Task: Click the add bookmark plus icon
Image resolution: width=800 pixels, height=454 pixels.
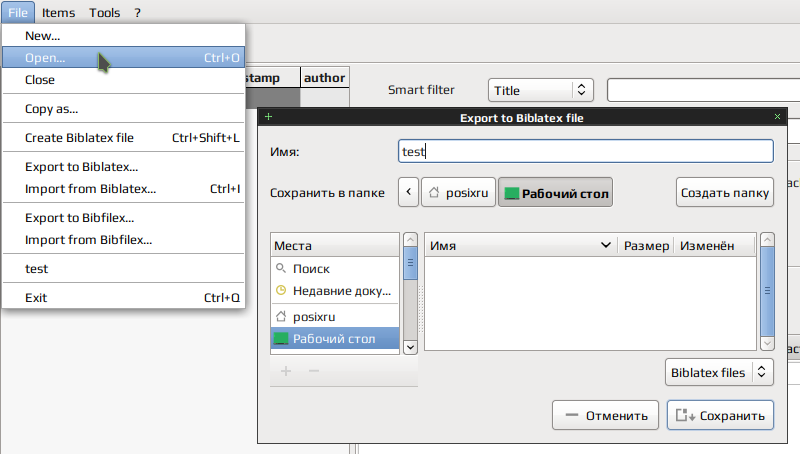Action: point(286,371)
